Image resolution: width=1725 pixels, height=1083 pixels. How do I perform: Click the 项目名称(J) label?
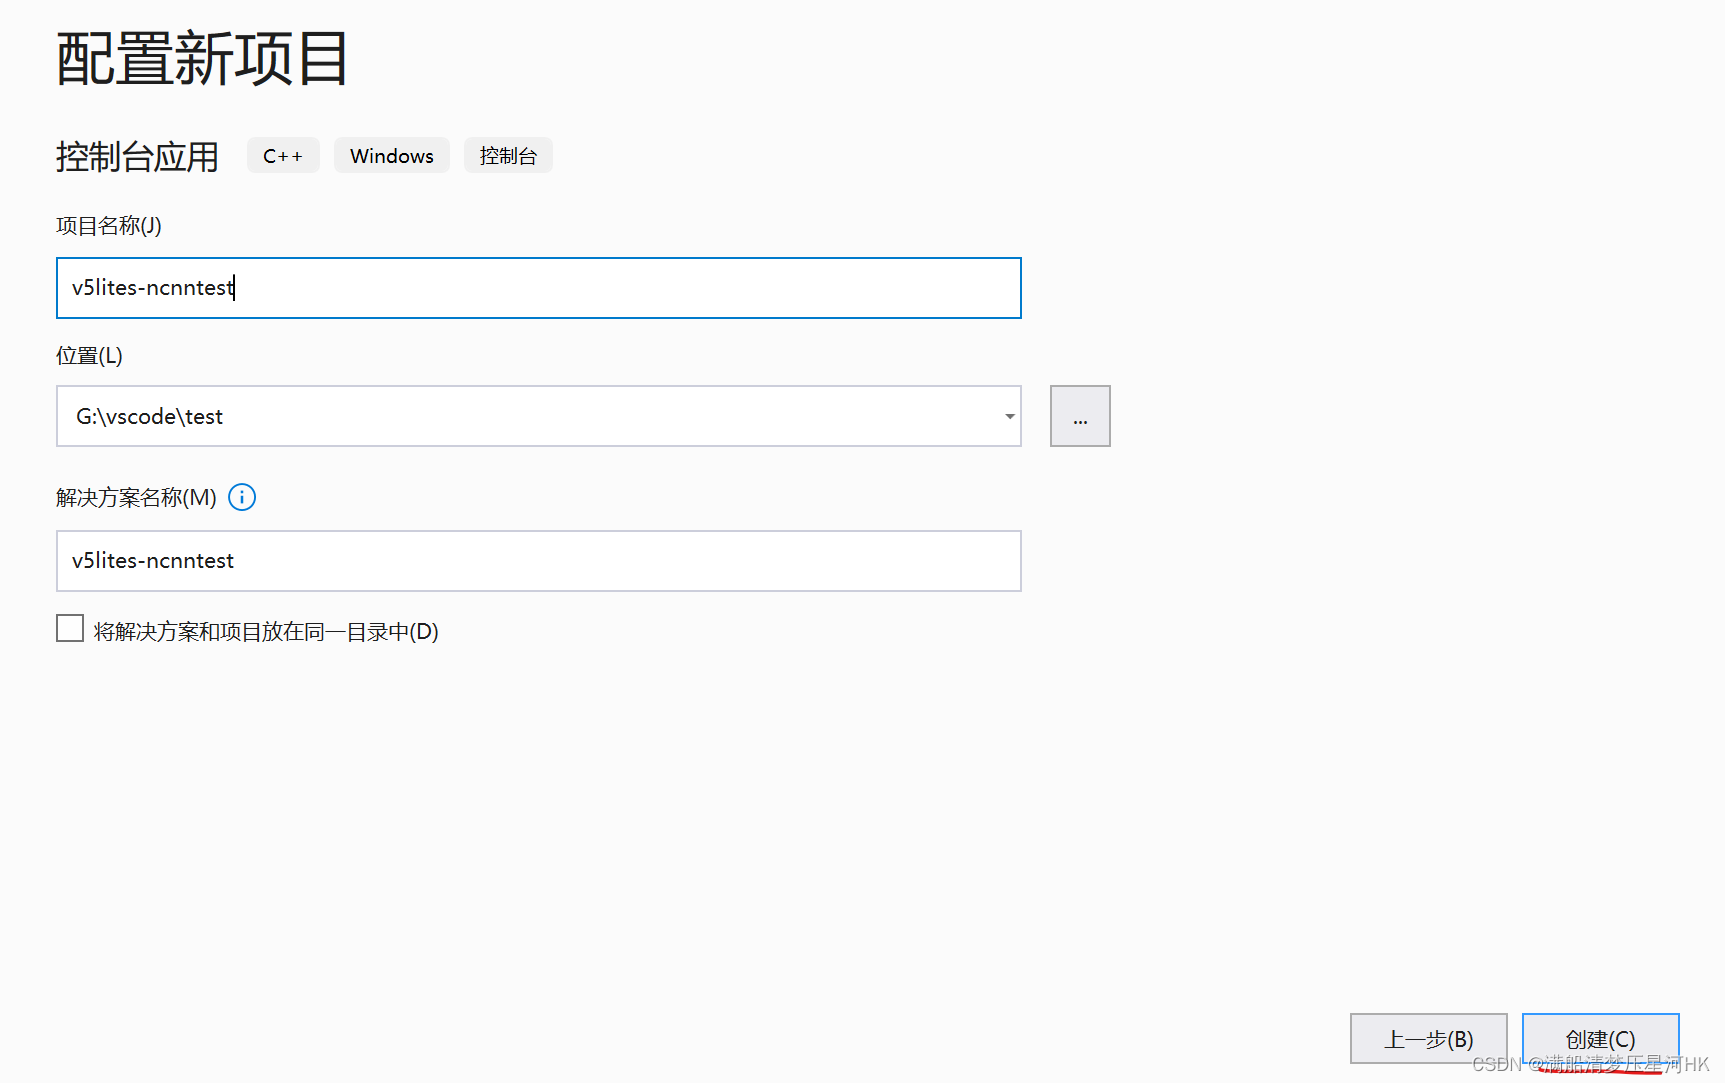point(109,226)
